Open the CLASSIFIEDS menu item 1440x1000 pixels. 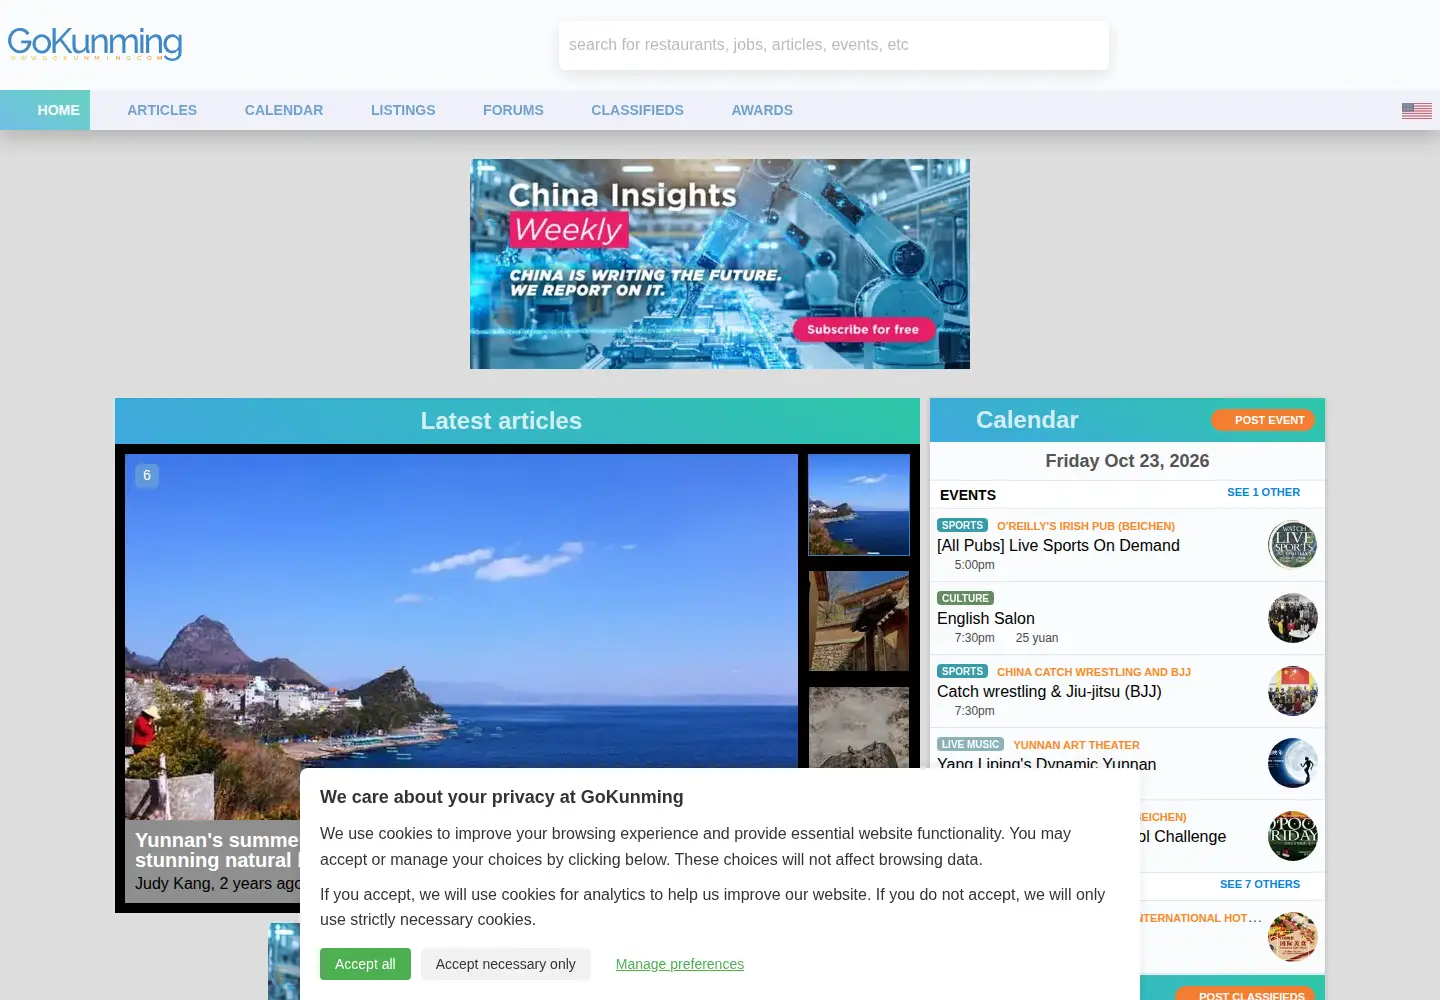[x=637, y=110]
